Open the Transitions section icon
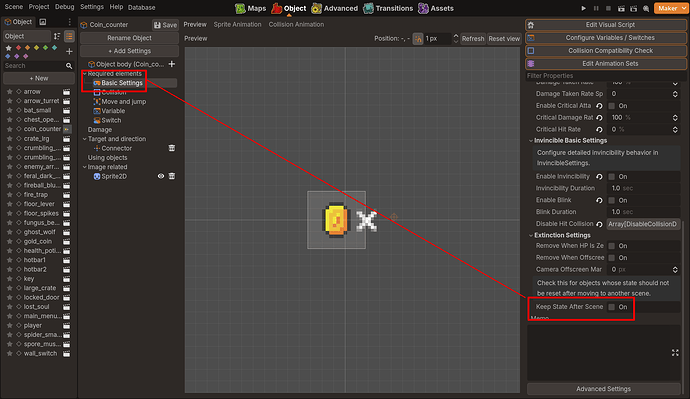 (x=368, y=8)
